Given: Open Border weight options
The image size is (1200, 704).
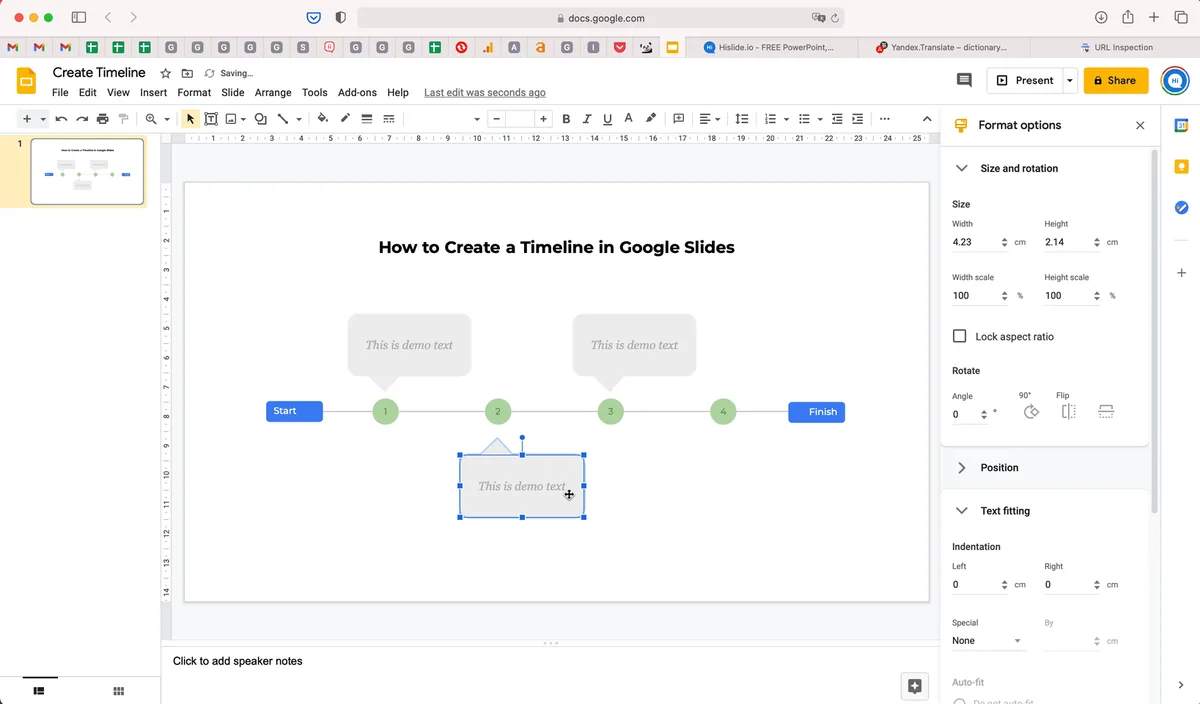Looking at the screenshot, I should [367, 119].
